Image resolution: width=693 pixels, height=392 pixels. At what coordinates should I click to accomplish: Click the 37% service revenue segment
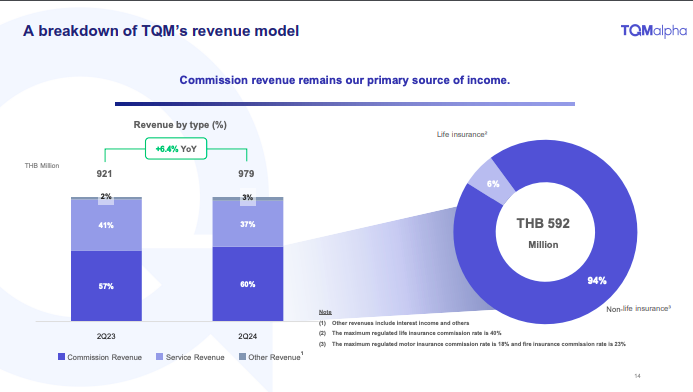click(x=248, y=223)
